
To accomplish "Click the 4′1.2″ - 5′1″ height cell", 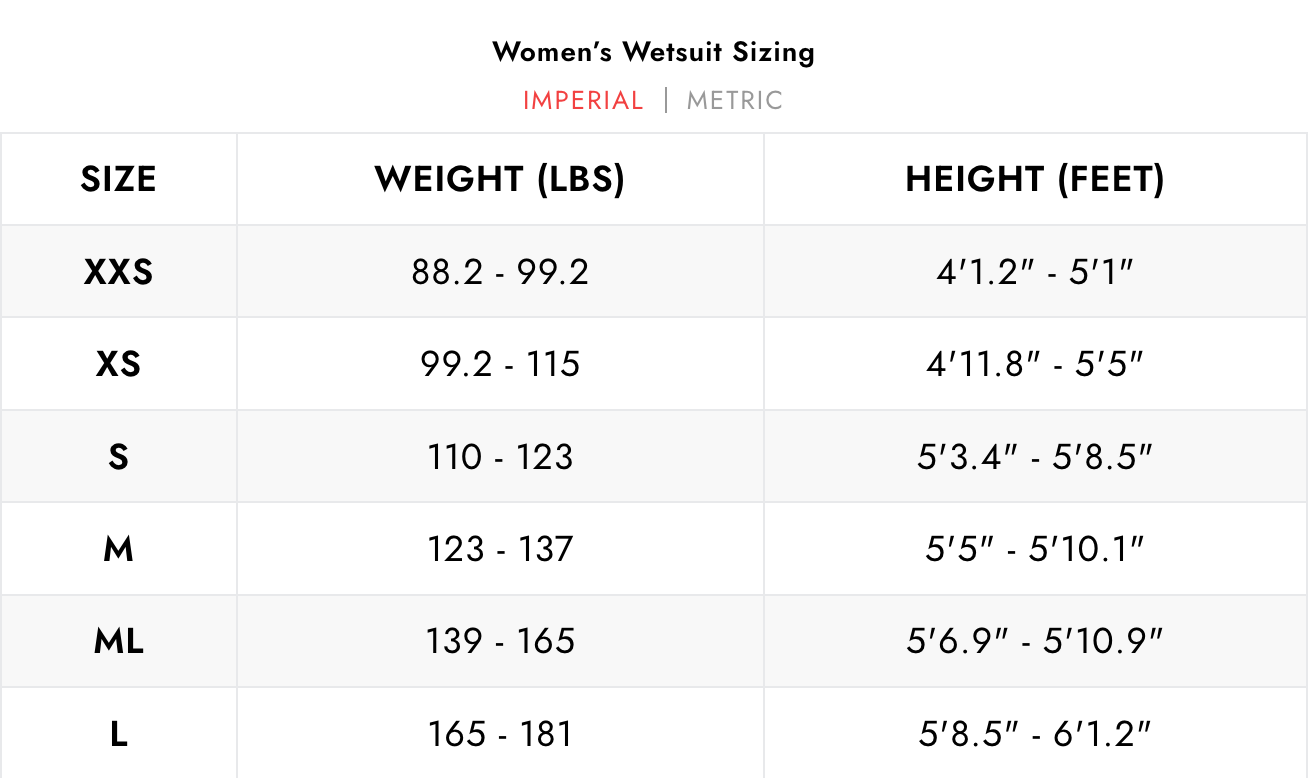I will [x=1035, y=272].
